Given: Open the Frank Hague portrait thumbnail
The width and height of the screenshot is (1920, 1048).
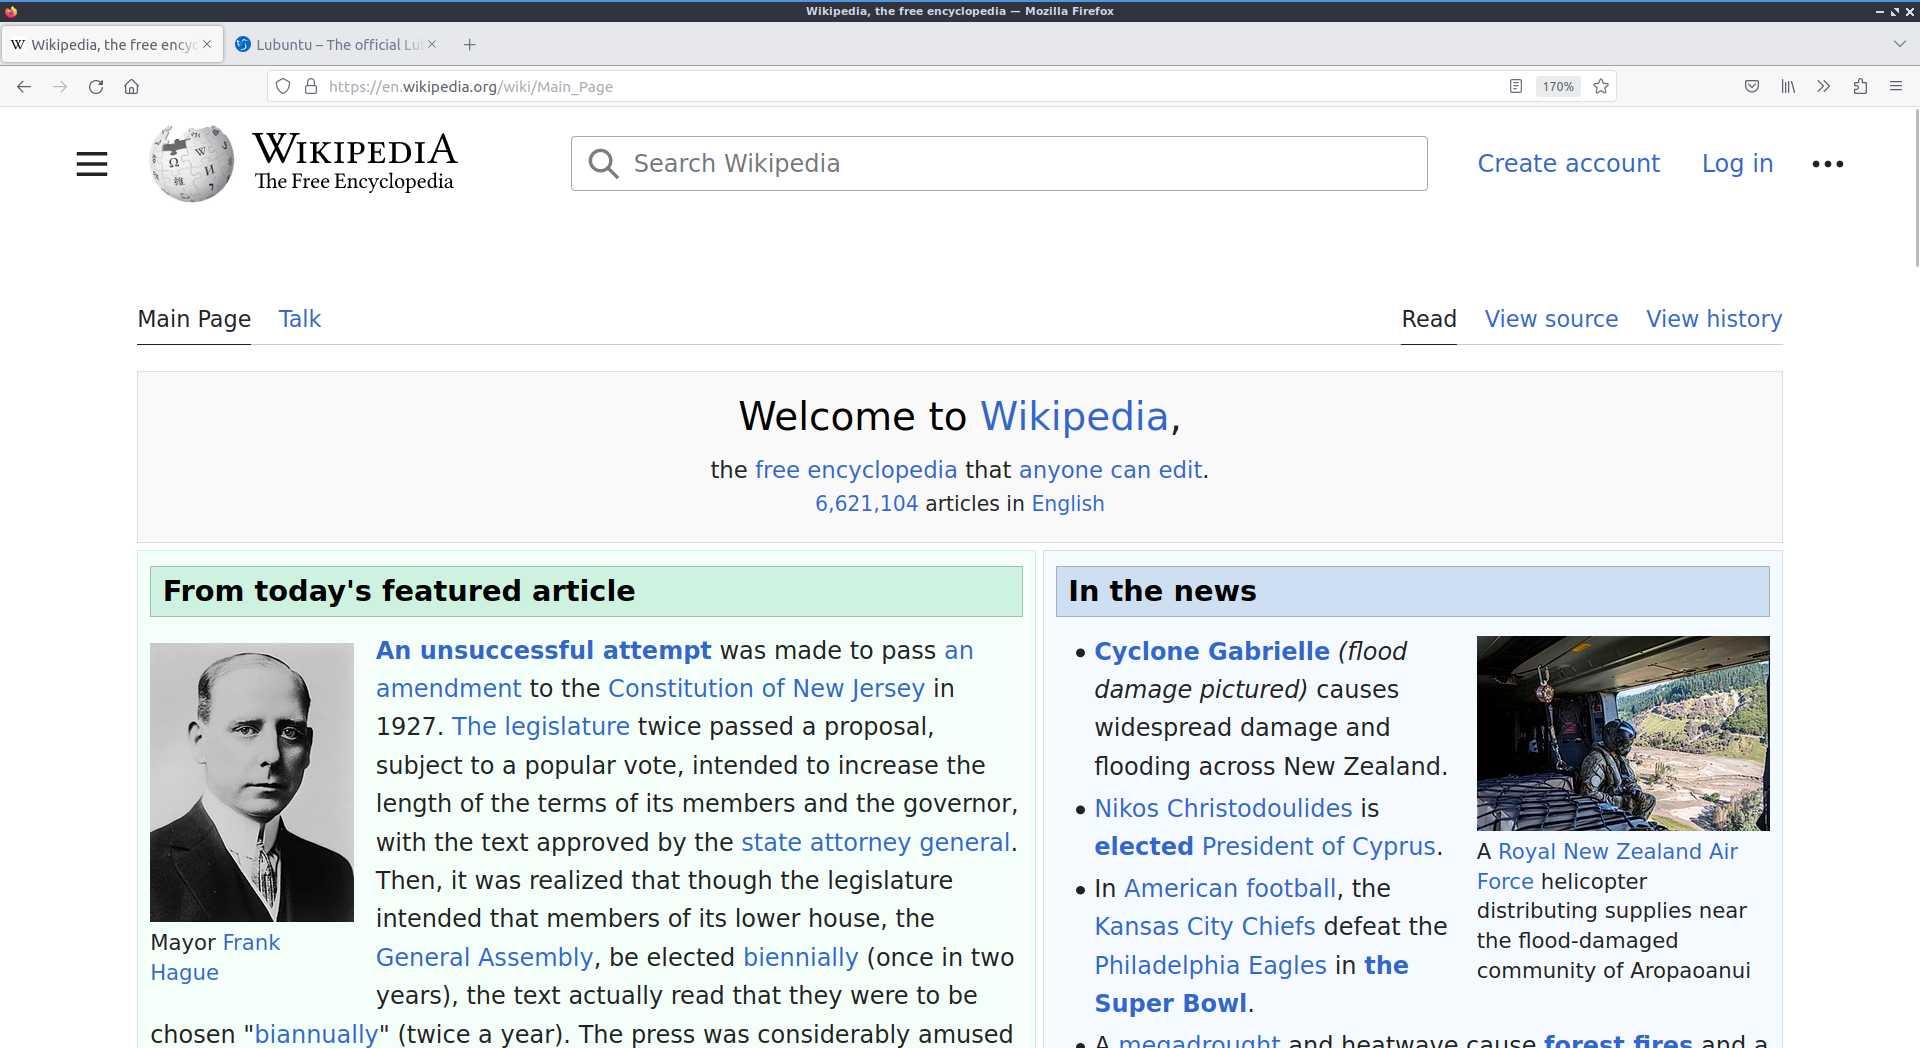Looking at the screenshot, I should 252,782.
